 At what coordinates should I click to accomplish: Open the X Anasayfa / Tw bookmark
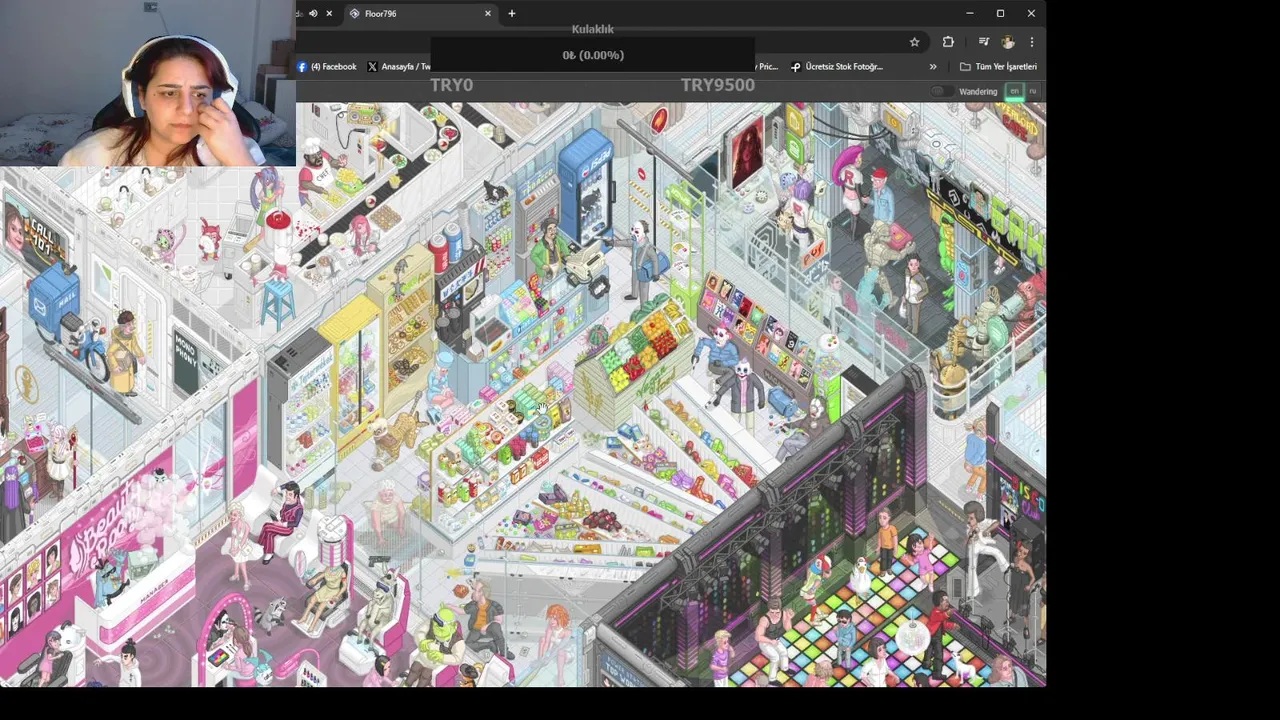pos(399,67)
